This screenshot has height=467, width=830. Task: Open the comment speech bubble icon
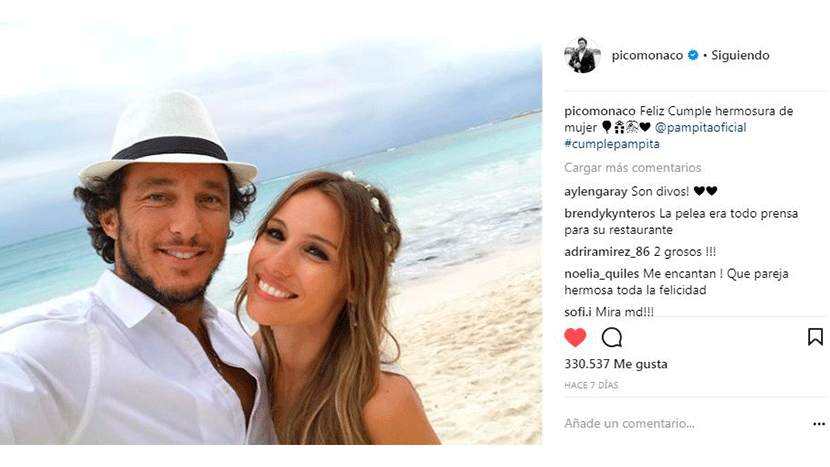click(612, 337)
